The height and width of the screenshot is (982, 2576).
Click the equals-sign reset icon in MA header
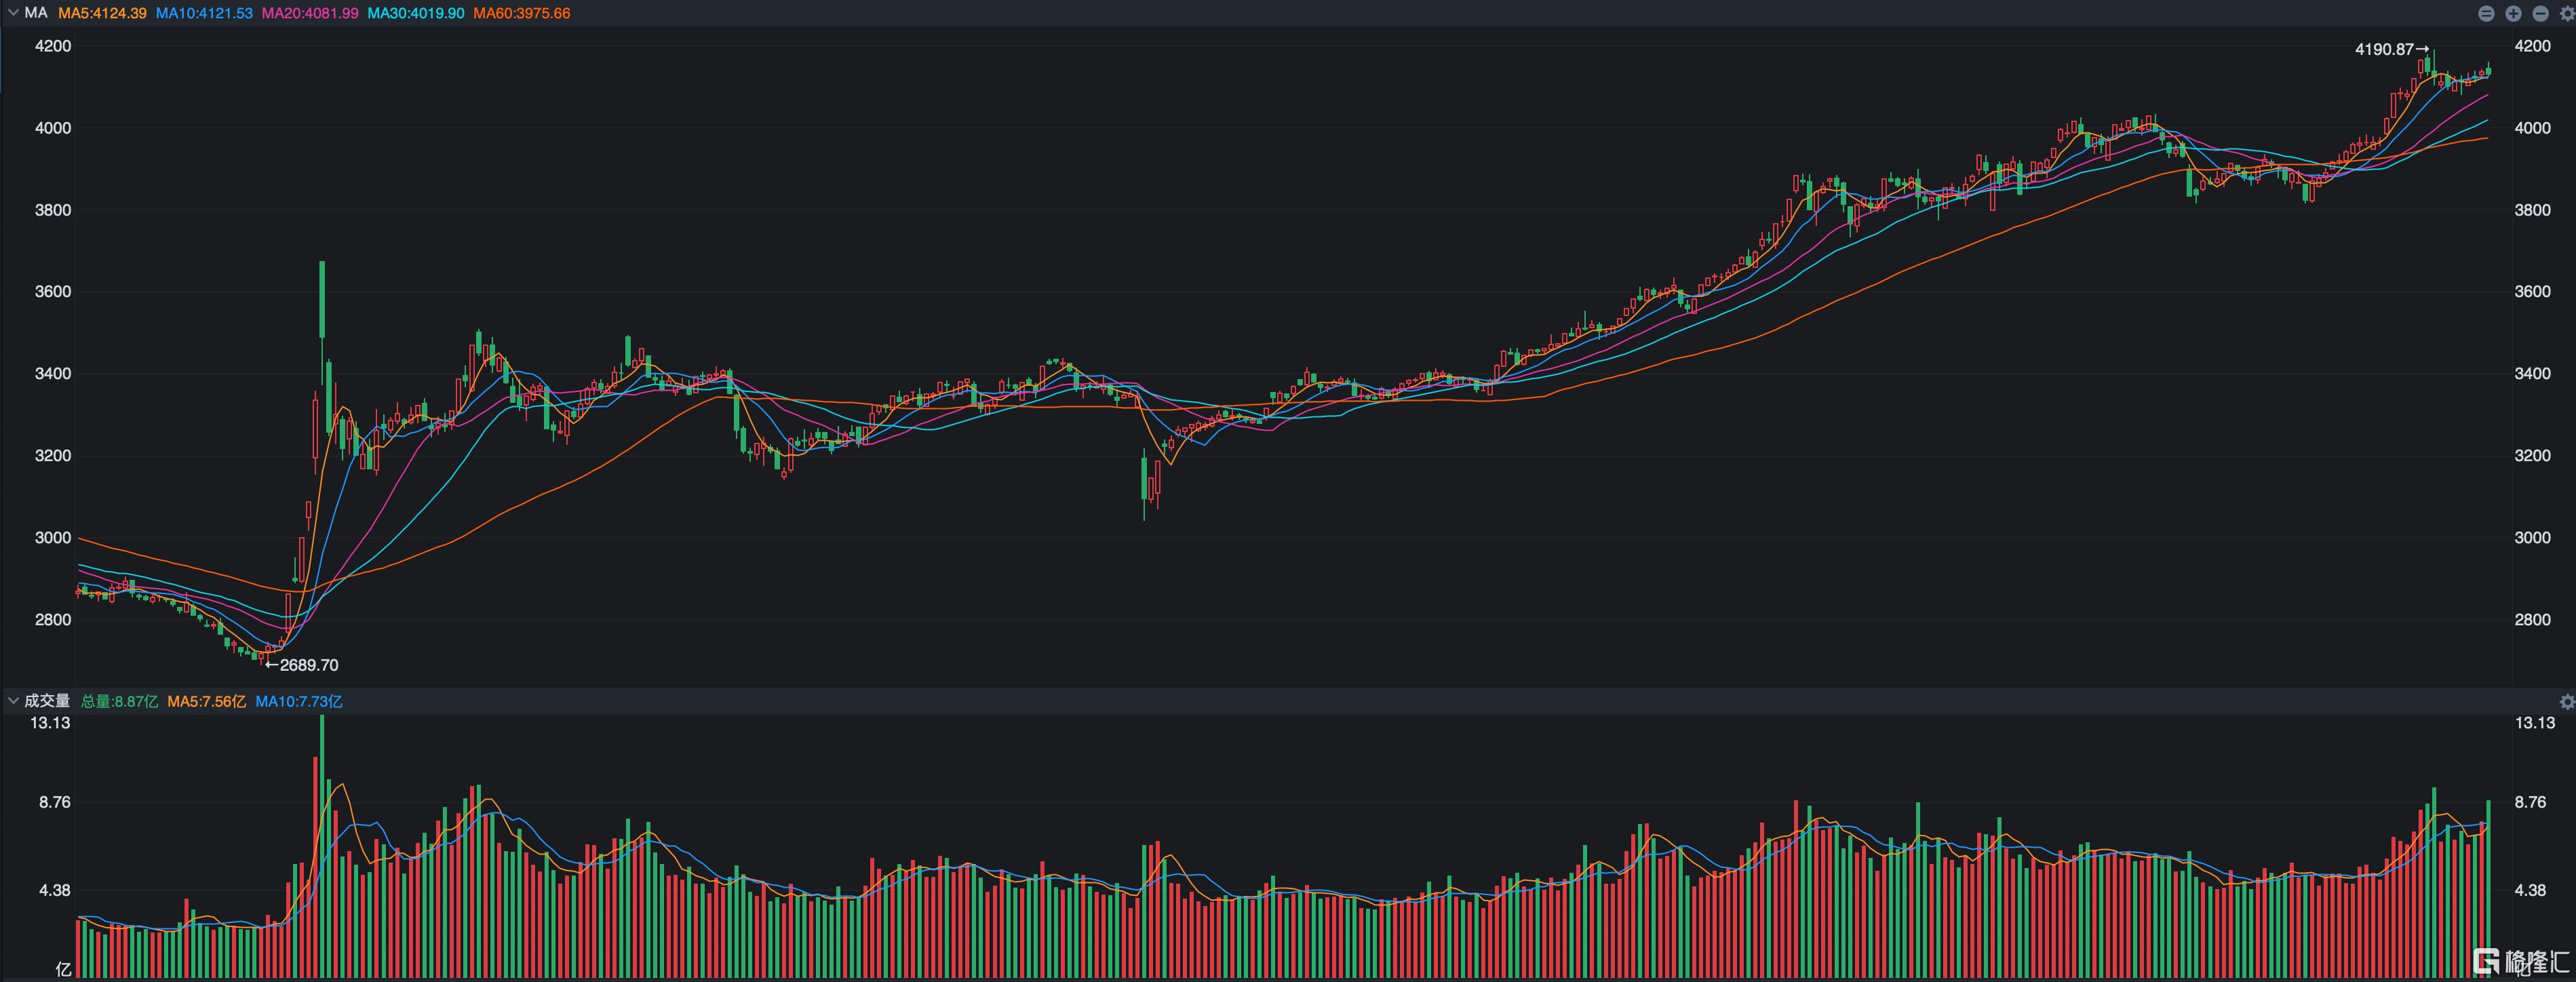click(2486, 13)
